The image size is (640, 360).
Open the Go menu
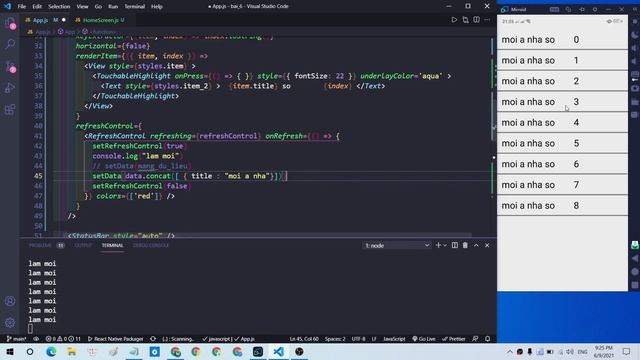tap(98, 6)
